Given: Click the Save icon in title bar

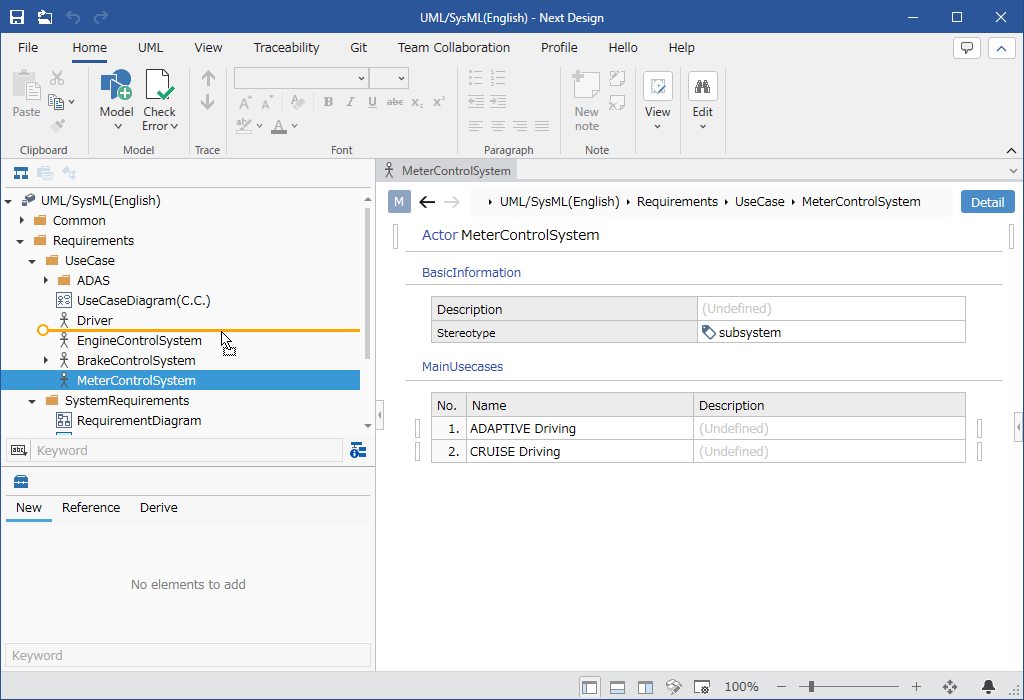Looking at the screenshot, I should (17, 17).
